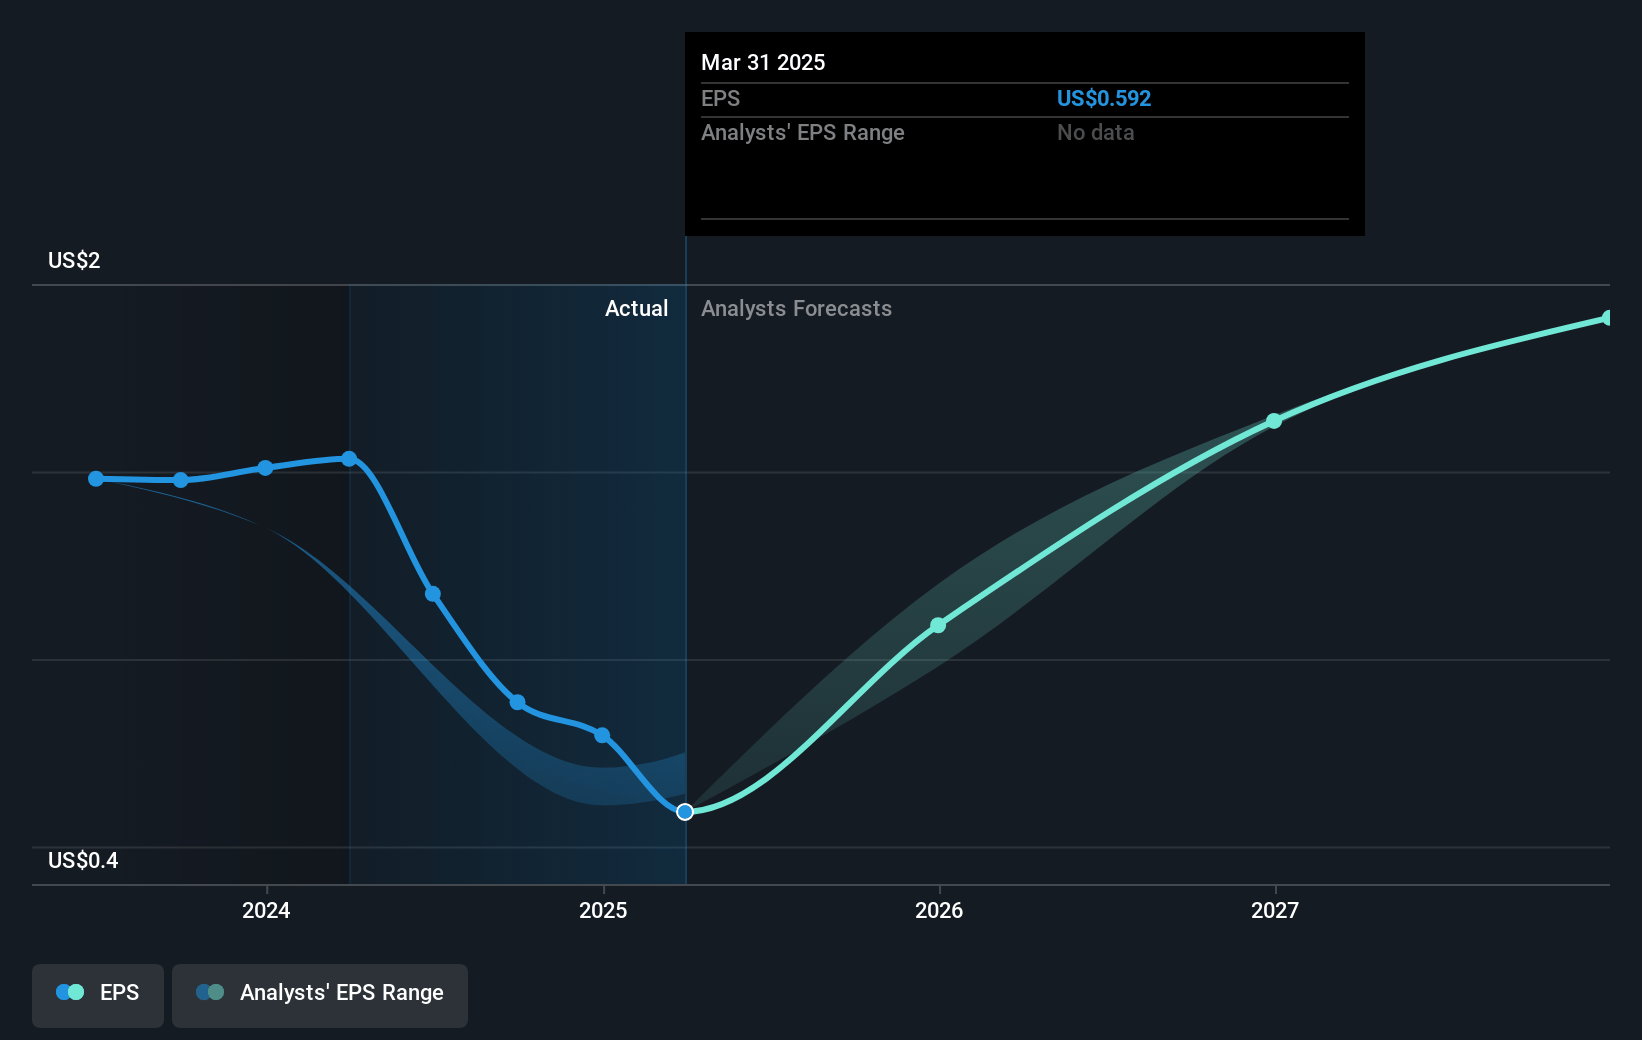The width and height of the screenshot is (1642, 1040).
Task: Click the US$0.4 y-axis label
Action: pyautogui.click(x=83, y=860)
